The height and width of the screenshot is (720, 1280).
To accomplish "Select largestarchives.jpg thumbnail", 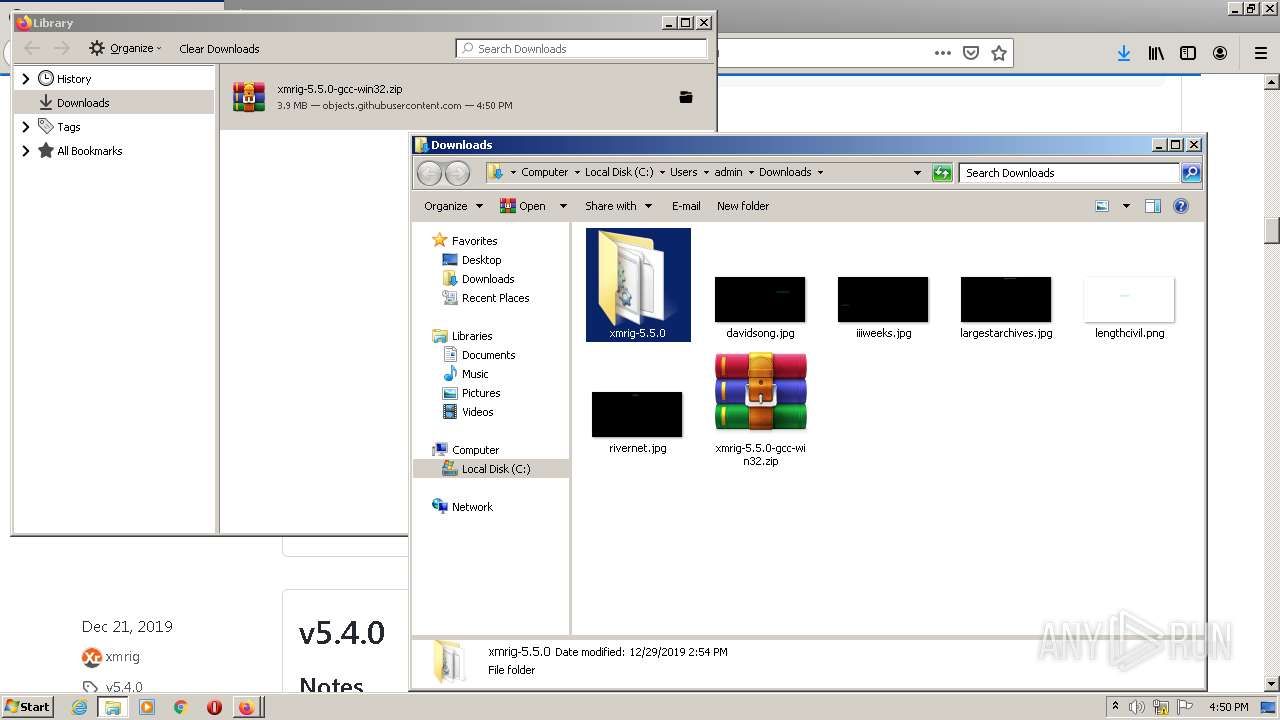I will (1006, 308).
